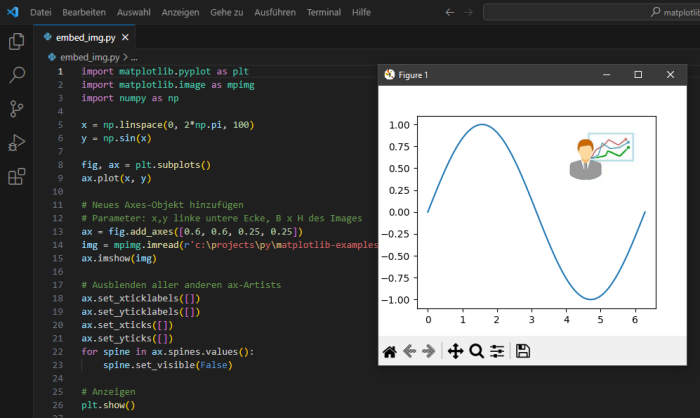Open Configure subplots settings icon
The width and height of the screenshot is (700, 418).
(x=497, y=351)
